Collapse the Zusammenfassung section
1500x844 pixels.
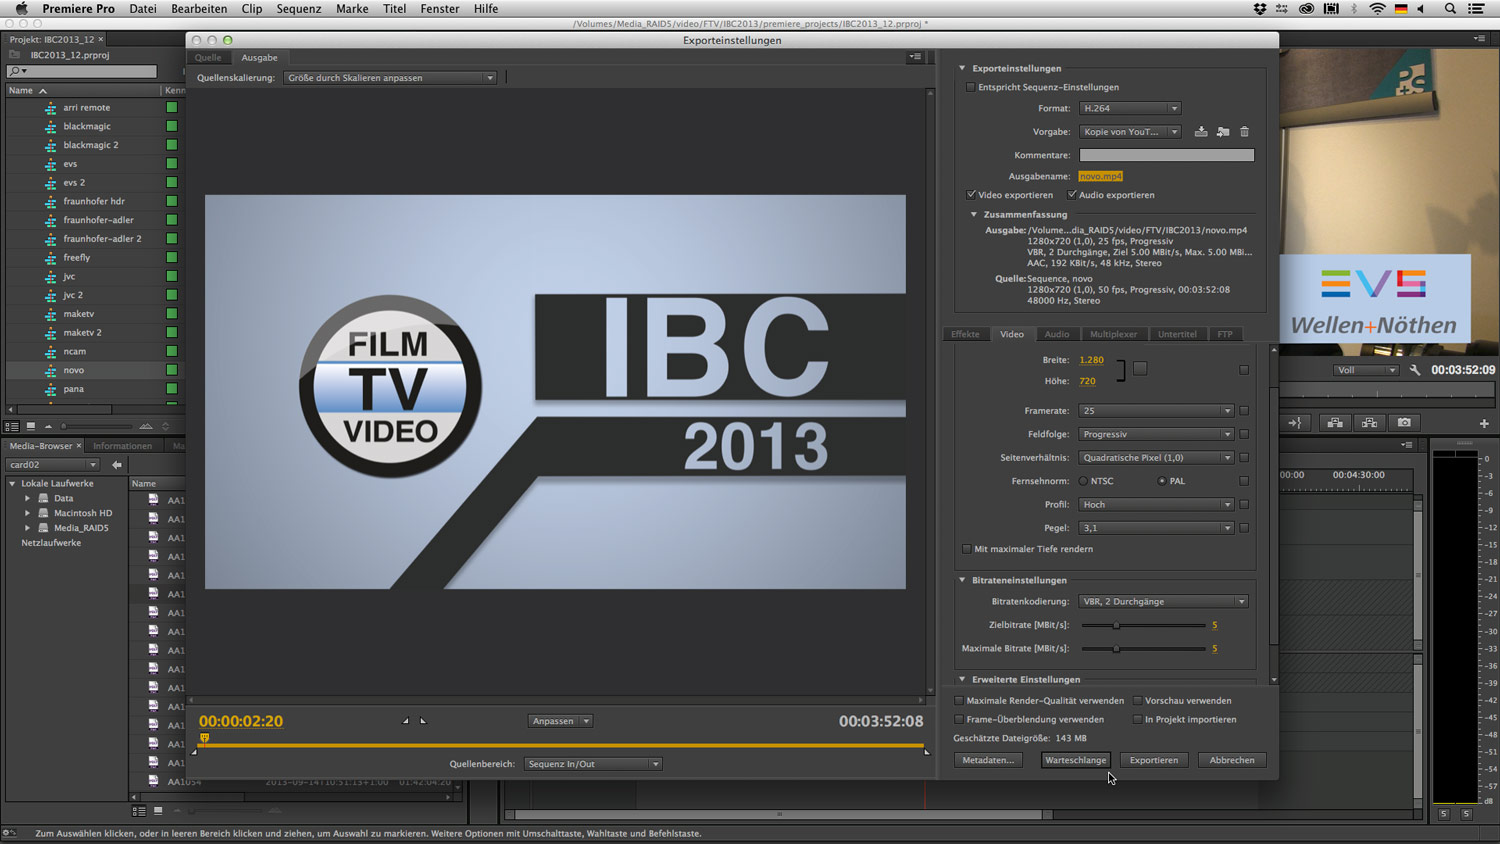pyautogui.click(x=974, y=215)
